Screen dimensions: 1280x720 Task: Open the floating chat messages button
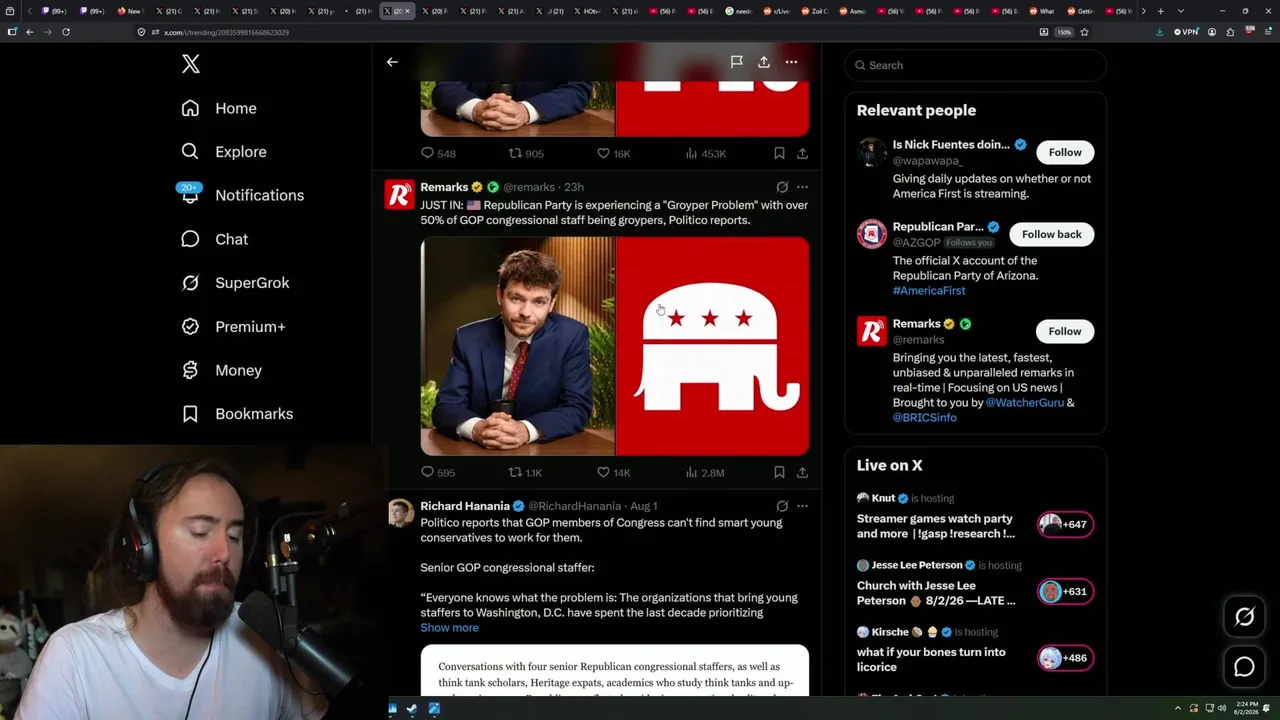1244,667
